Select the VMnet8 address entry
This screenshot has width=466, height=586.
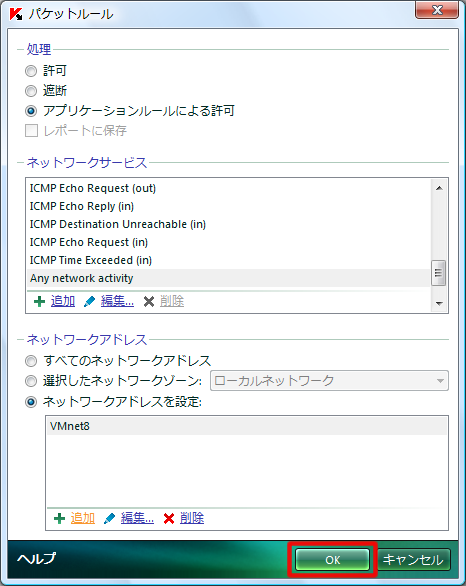tap(247, 426)
